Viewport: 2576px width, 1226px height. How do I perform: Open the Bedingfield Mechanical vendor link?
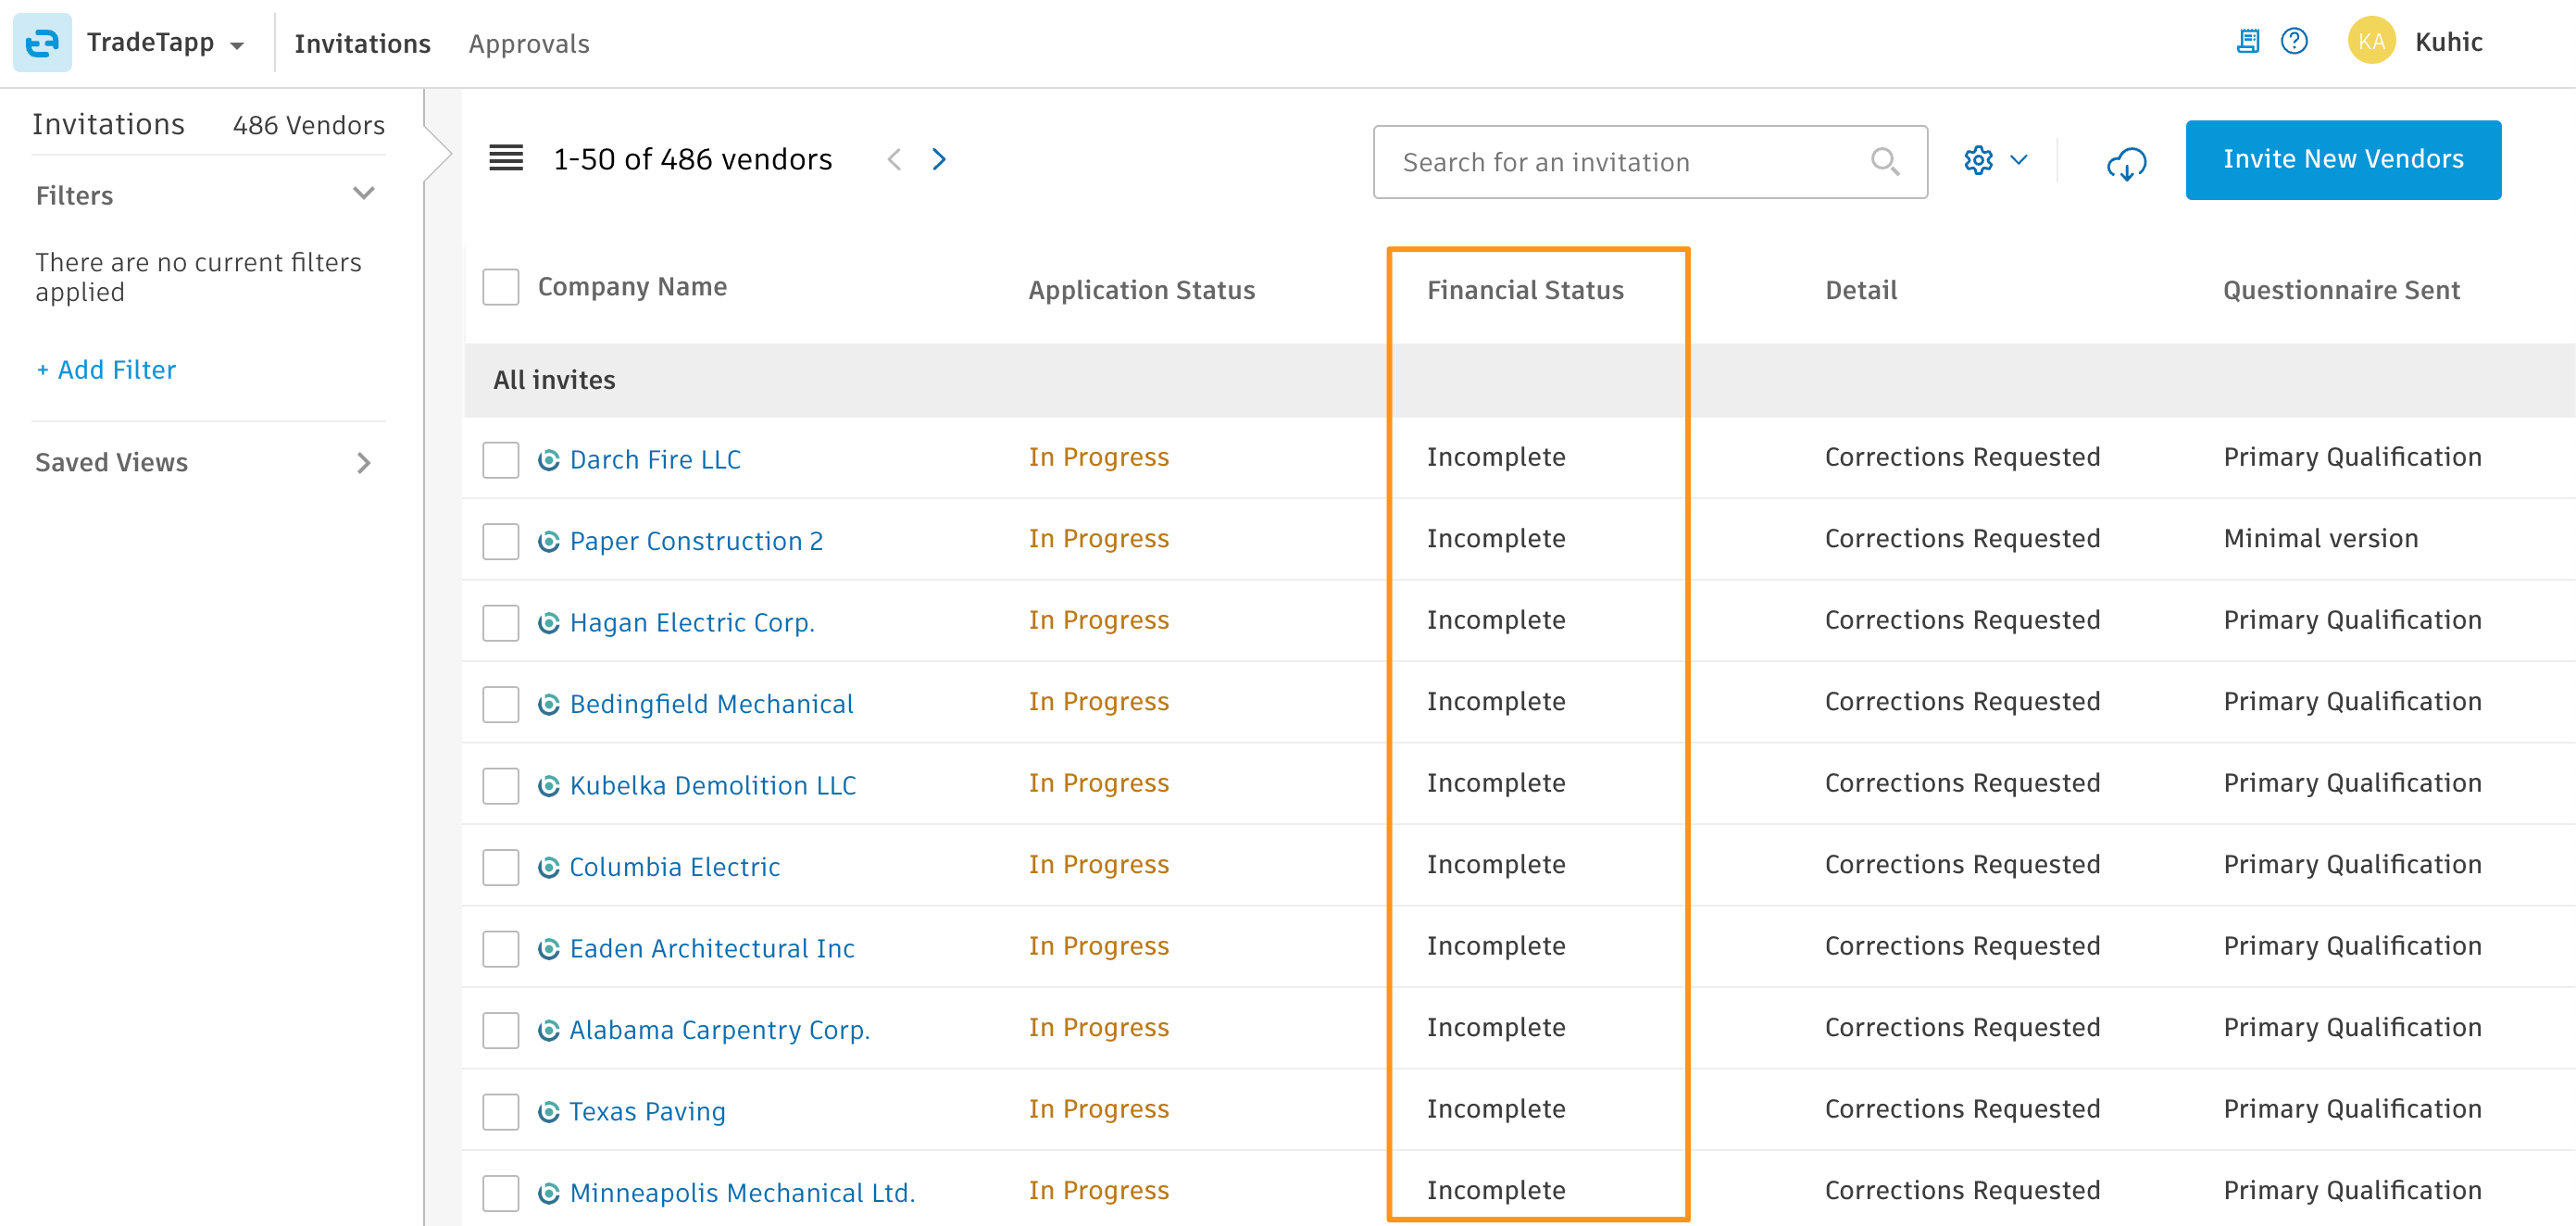click(x=711, y=704)
